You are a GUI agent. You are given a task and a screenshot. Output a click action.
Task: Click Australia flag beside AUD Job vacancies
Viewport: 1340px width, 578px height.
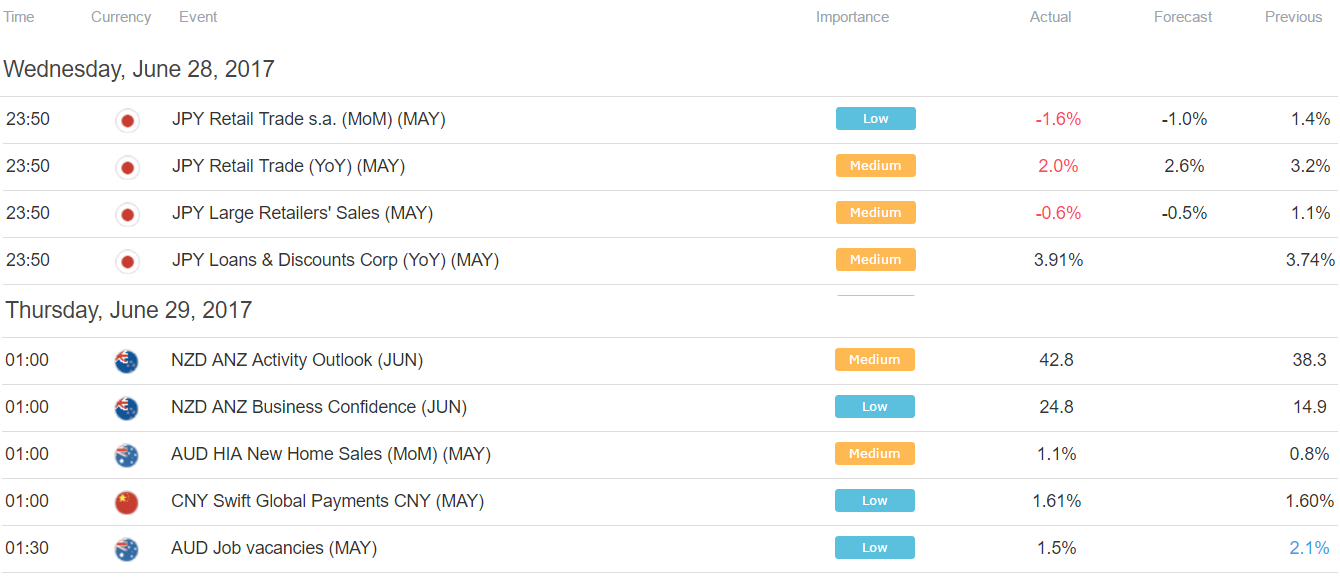tap(127, 549)
